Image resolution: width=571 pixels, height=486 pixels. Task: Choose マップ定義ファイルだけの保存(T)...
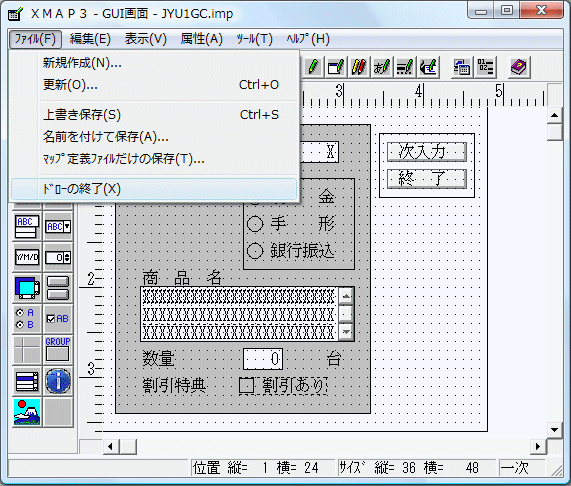[x=154, y=159]
